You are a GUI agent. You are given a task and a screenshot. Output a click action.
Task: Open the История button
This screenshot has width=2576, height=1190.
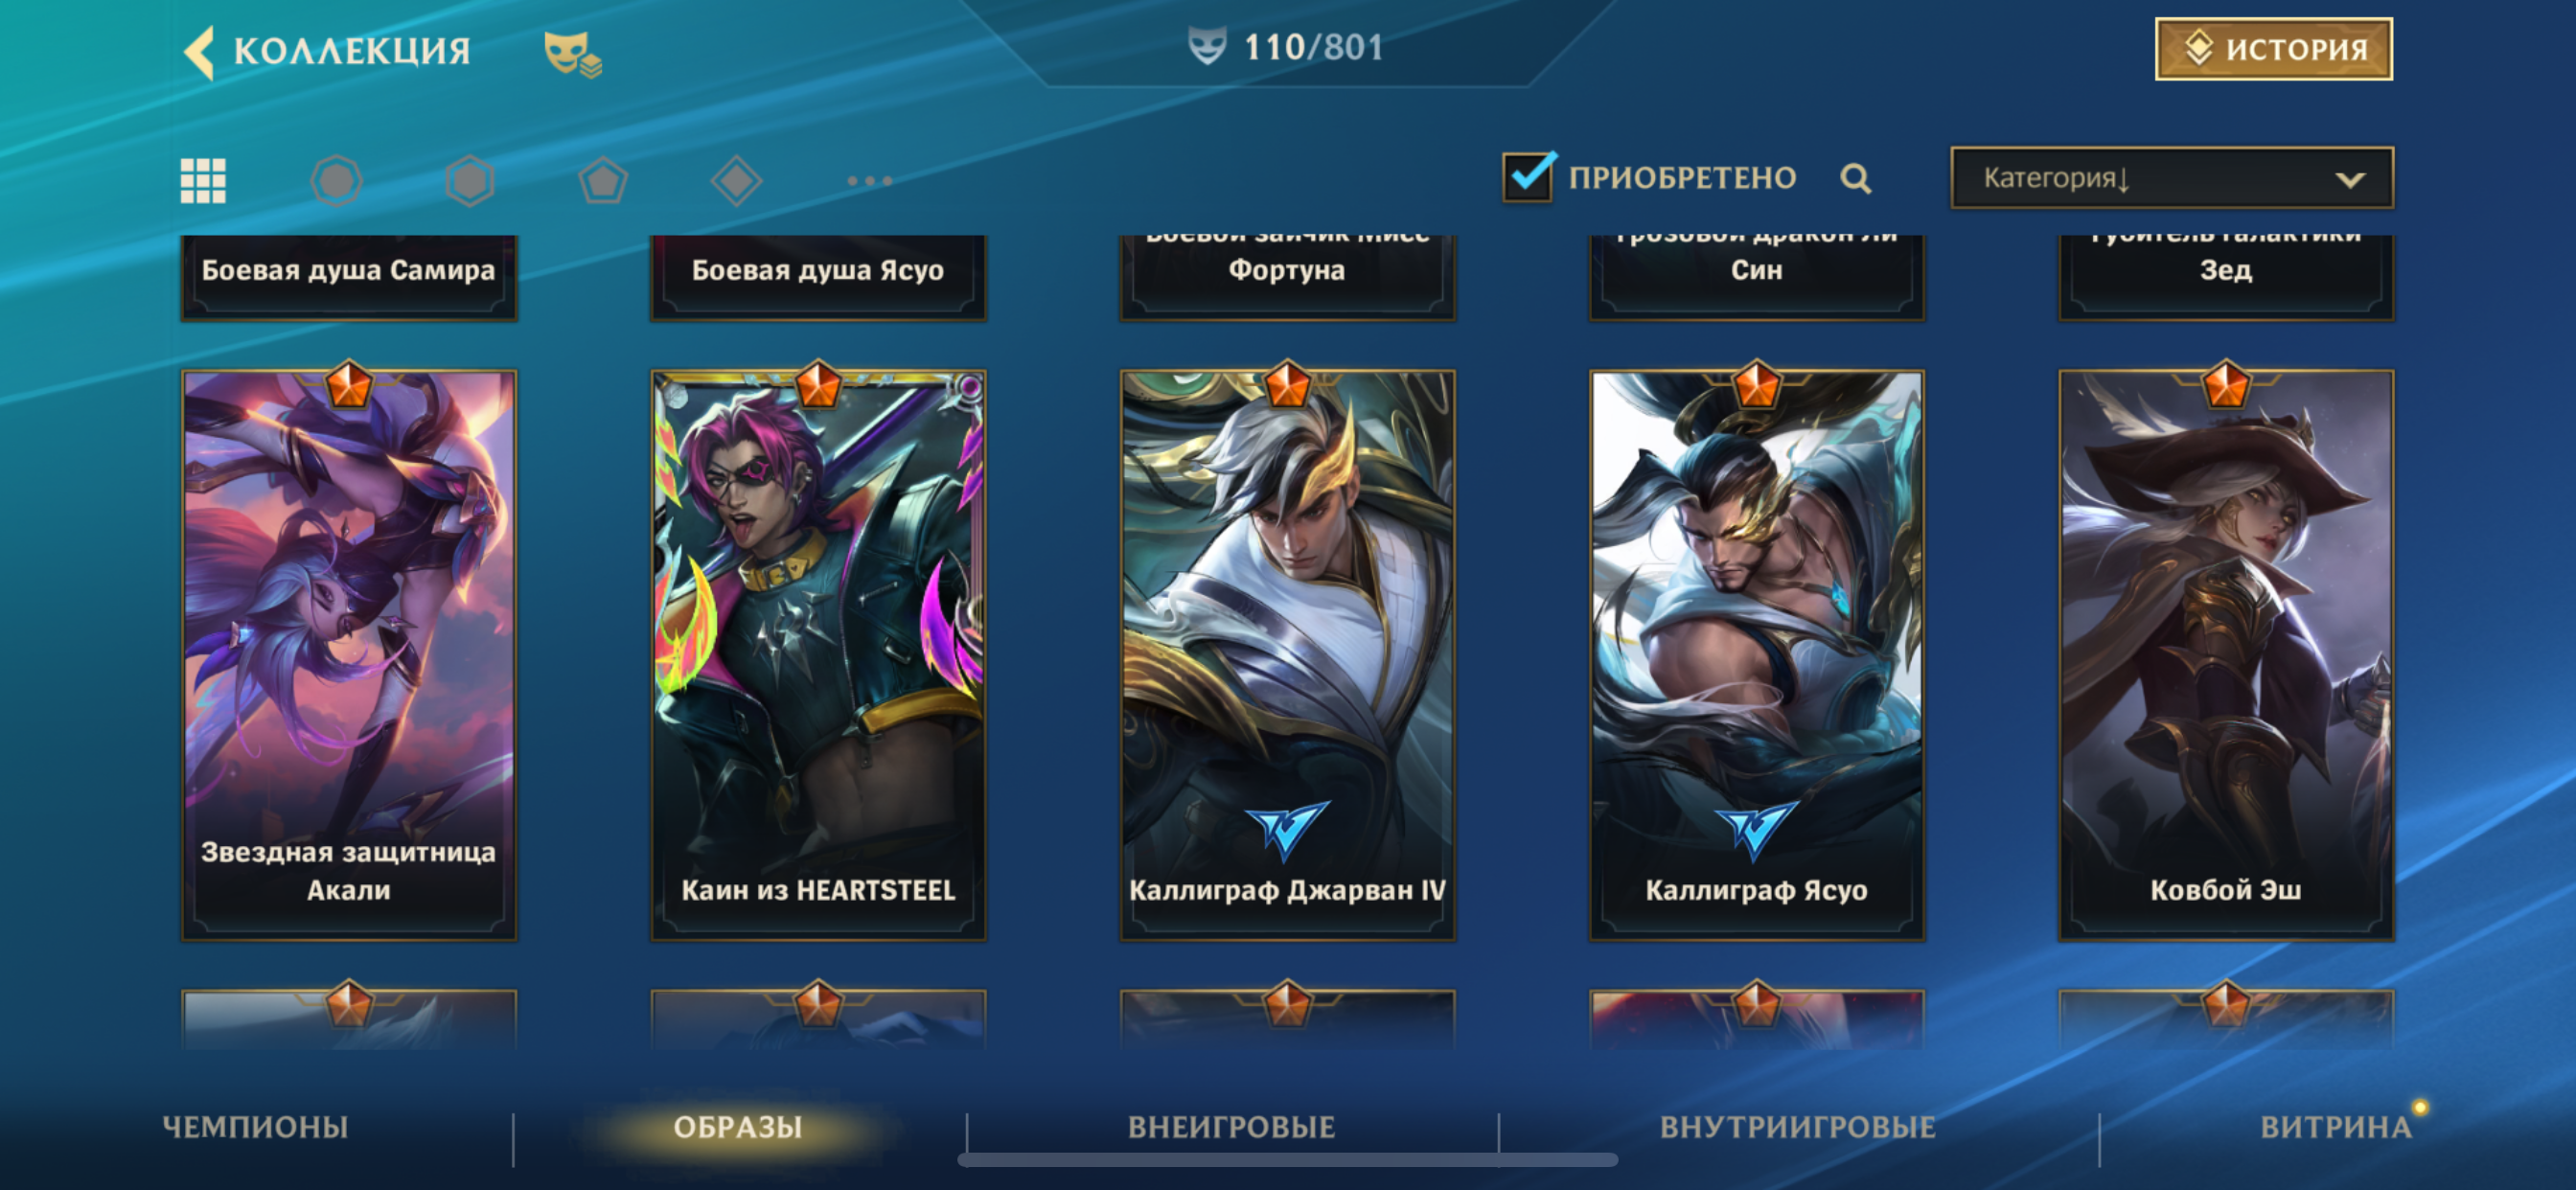[x=2273, y=49]
